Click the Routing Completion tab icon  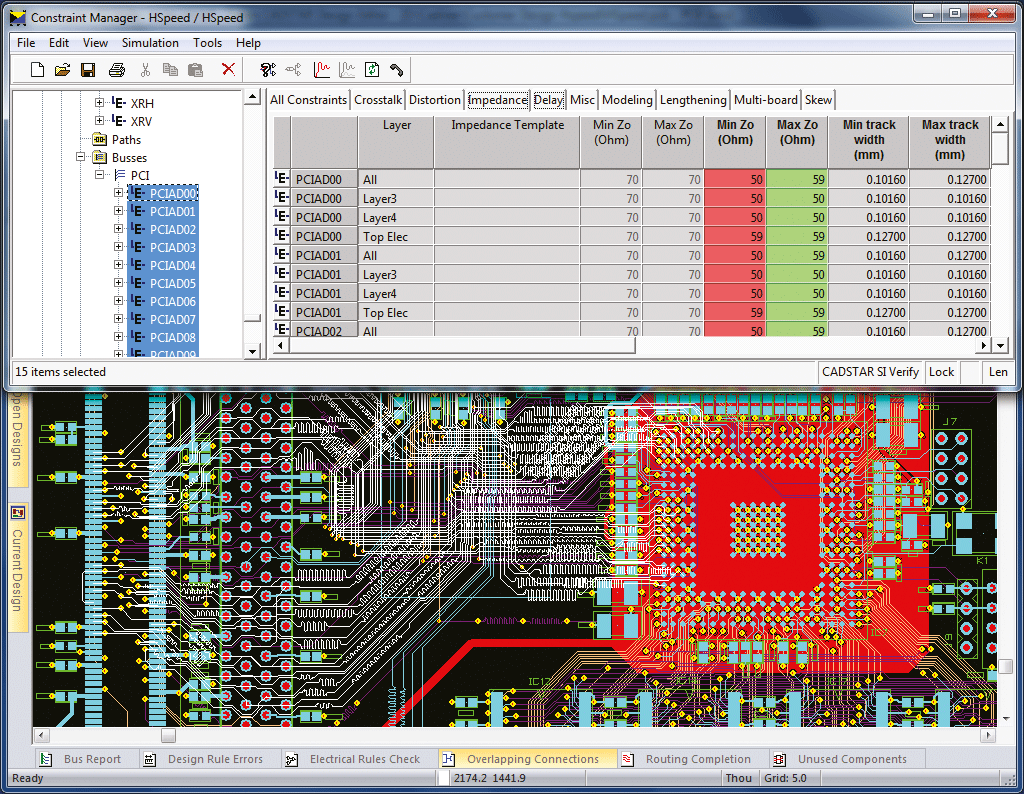tap(628, 759)
